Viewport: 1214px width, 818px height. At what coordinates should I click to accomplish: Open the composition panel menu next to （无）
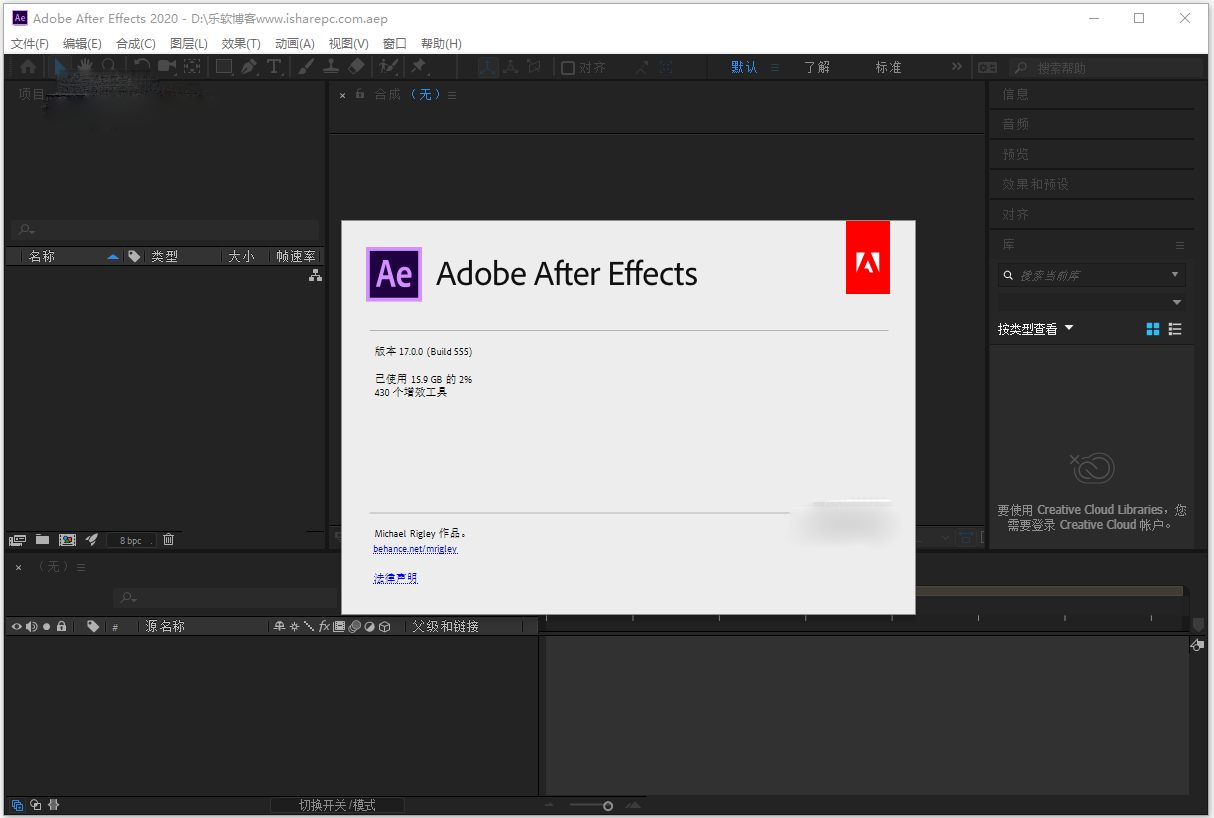452,94
